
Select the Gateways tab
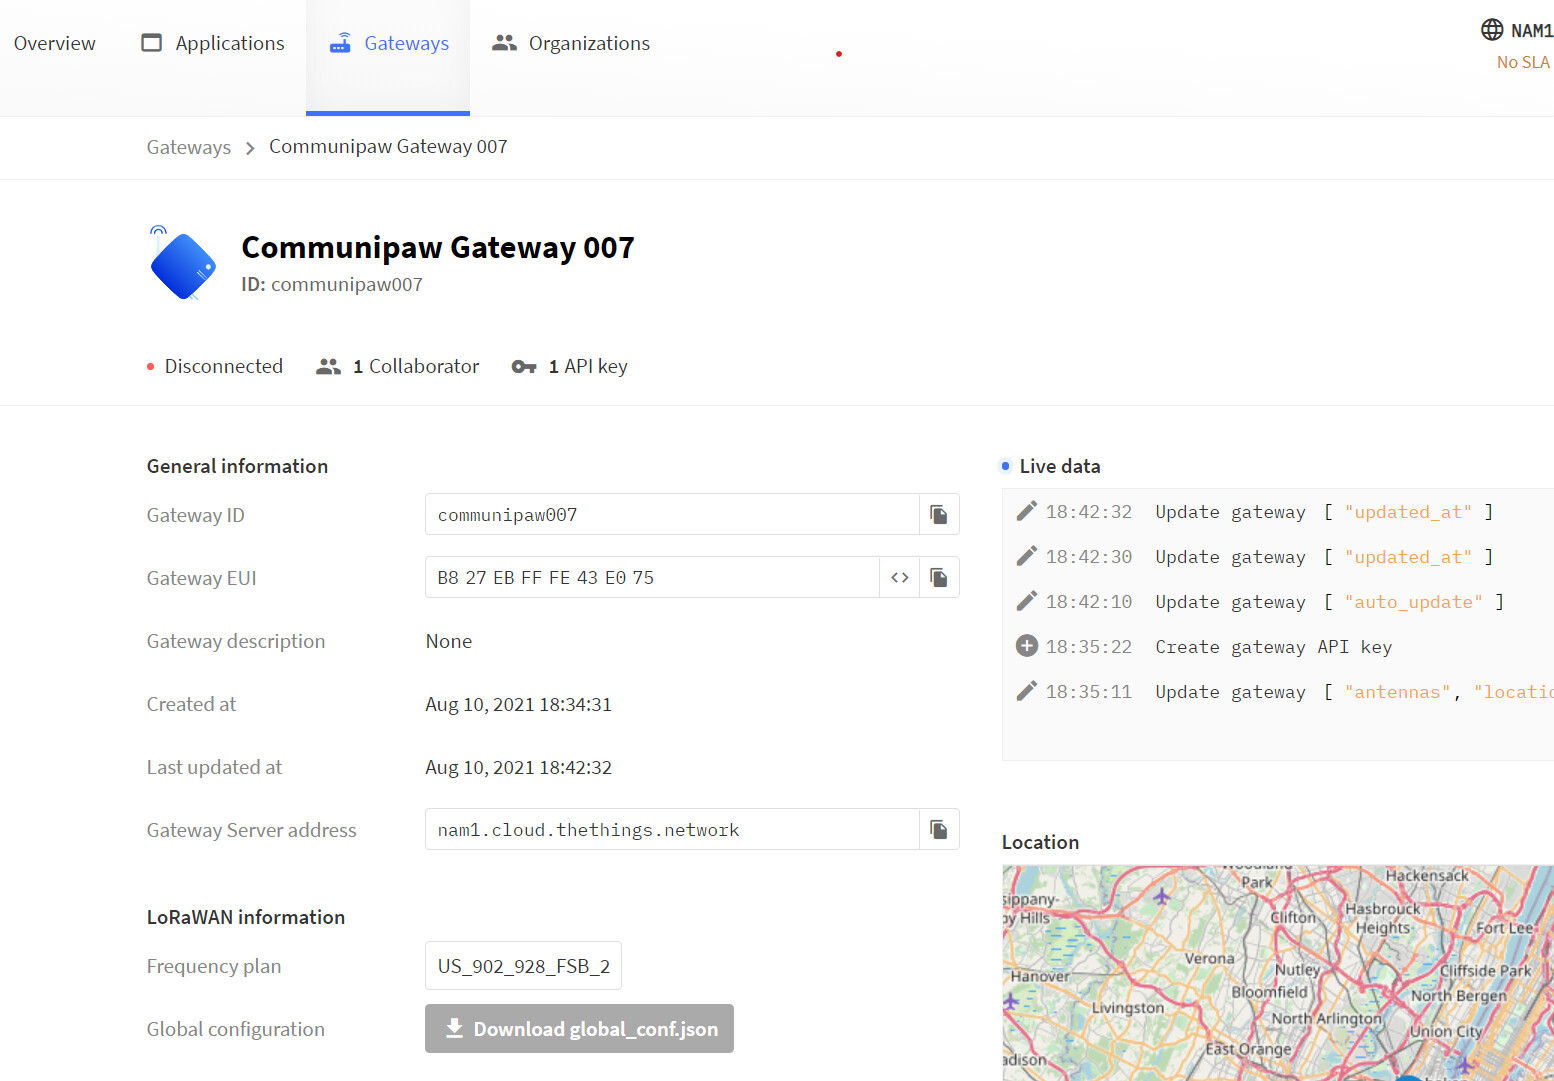(389, 44)
